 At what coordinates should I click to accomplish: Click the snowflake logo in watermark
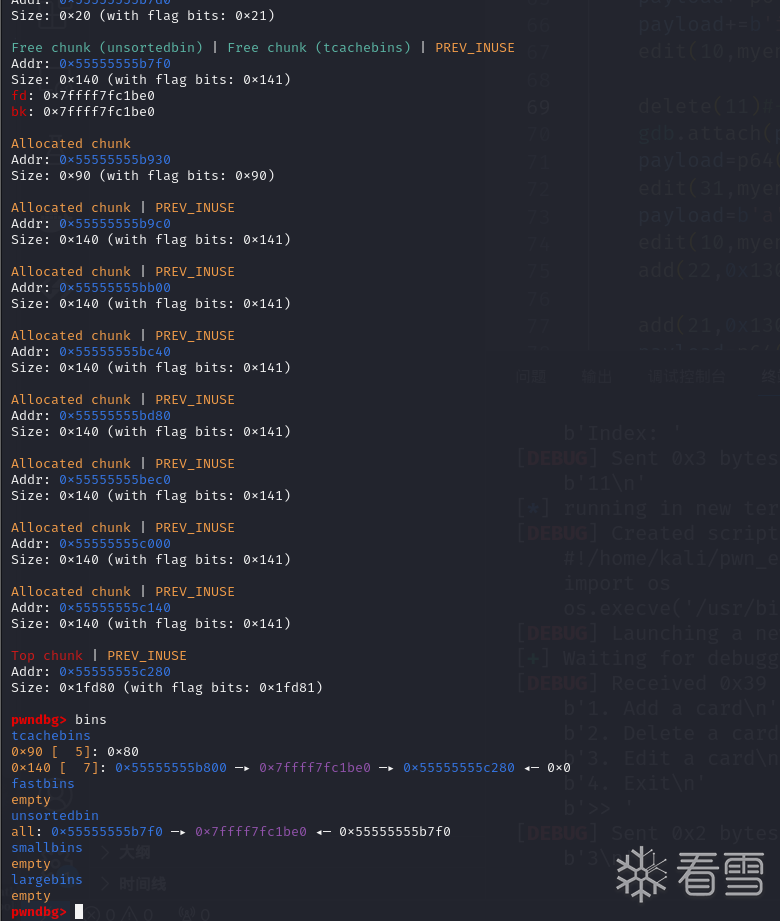click(x=641, y=874)
